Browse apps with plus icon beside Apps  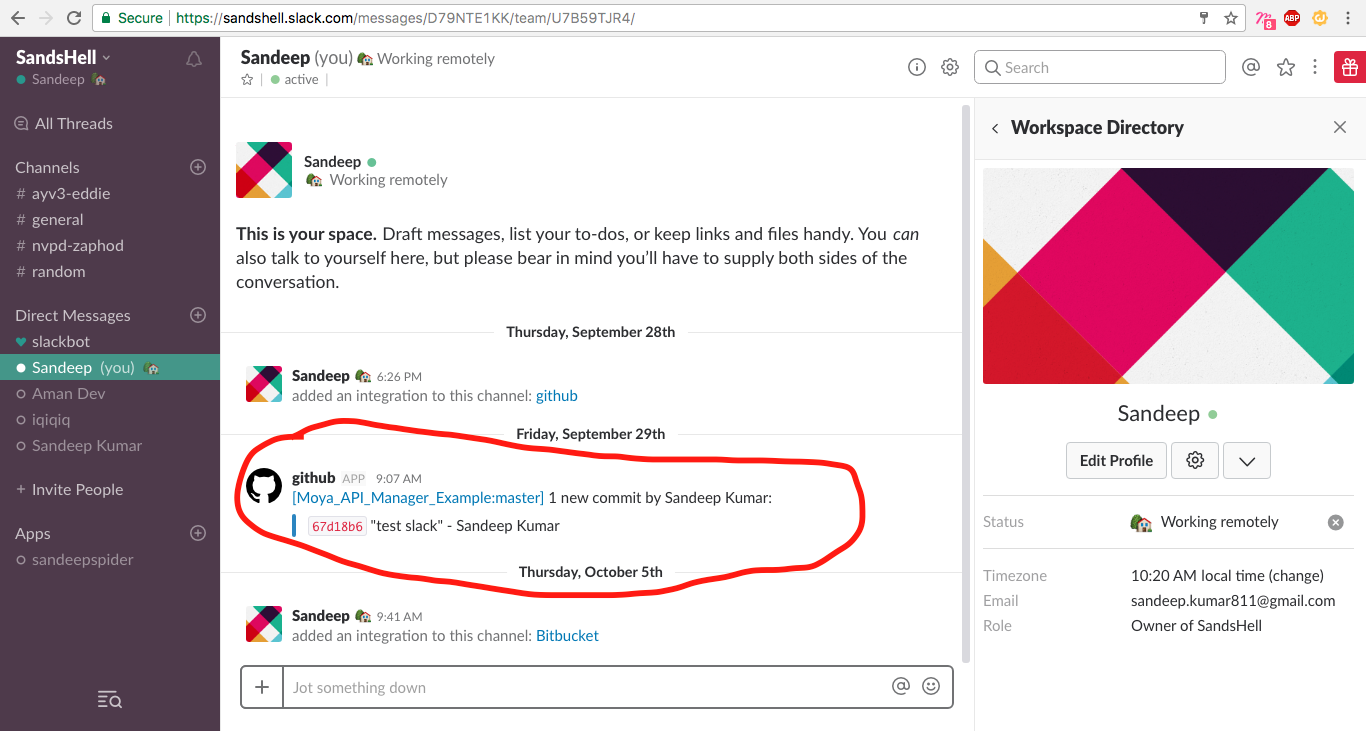(x=198, y=533)
